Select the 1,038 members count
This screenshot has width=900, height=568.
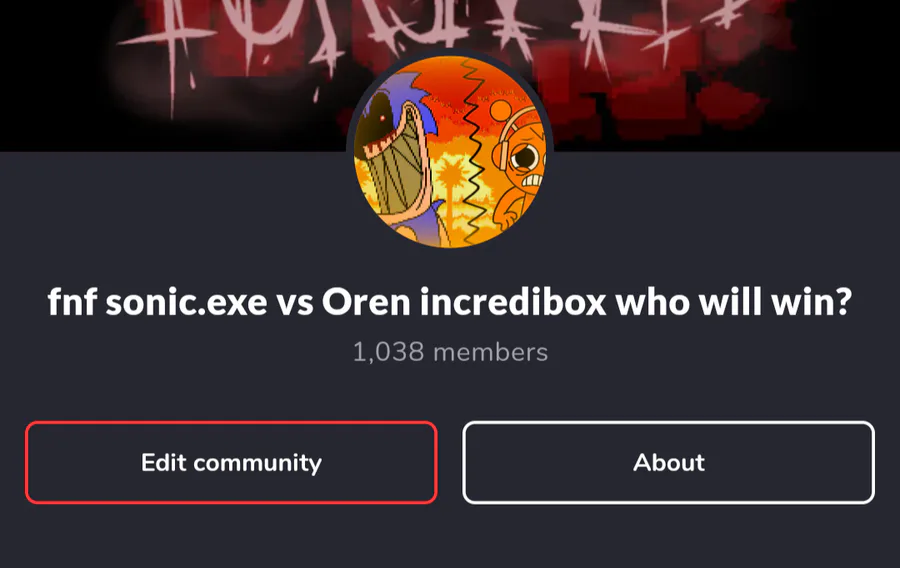click(450, 352)
